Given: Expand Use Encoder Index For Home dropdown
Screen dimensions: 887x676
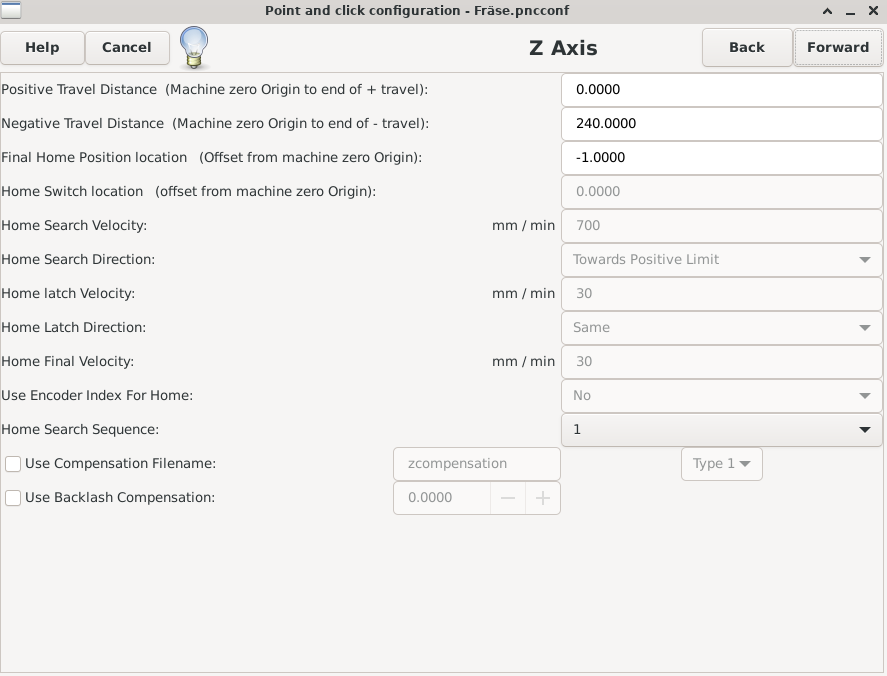Looking at the screenshot, I should pos(721,396).
